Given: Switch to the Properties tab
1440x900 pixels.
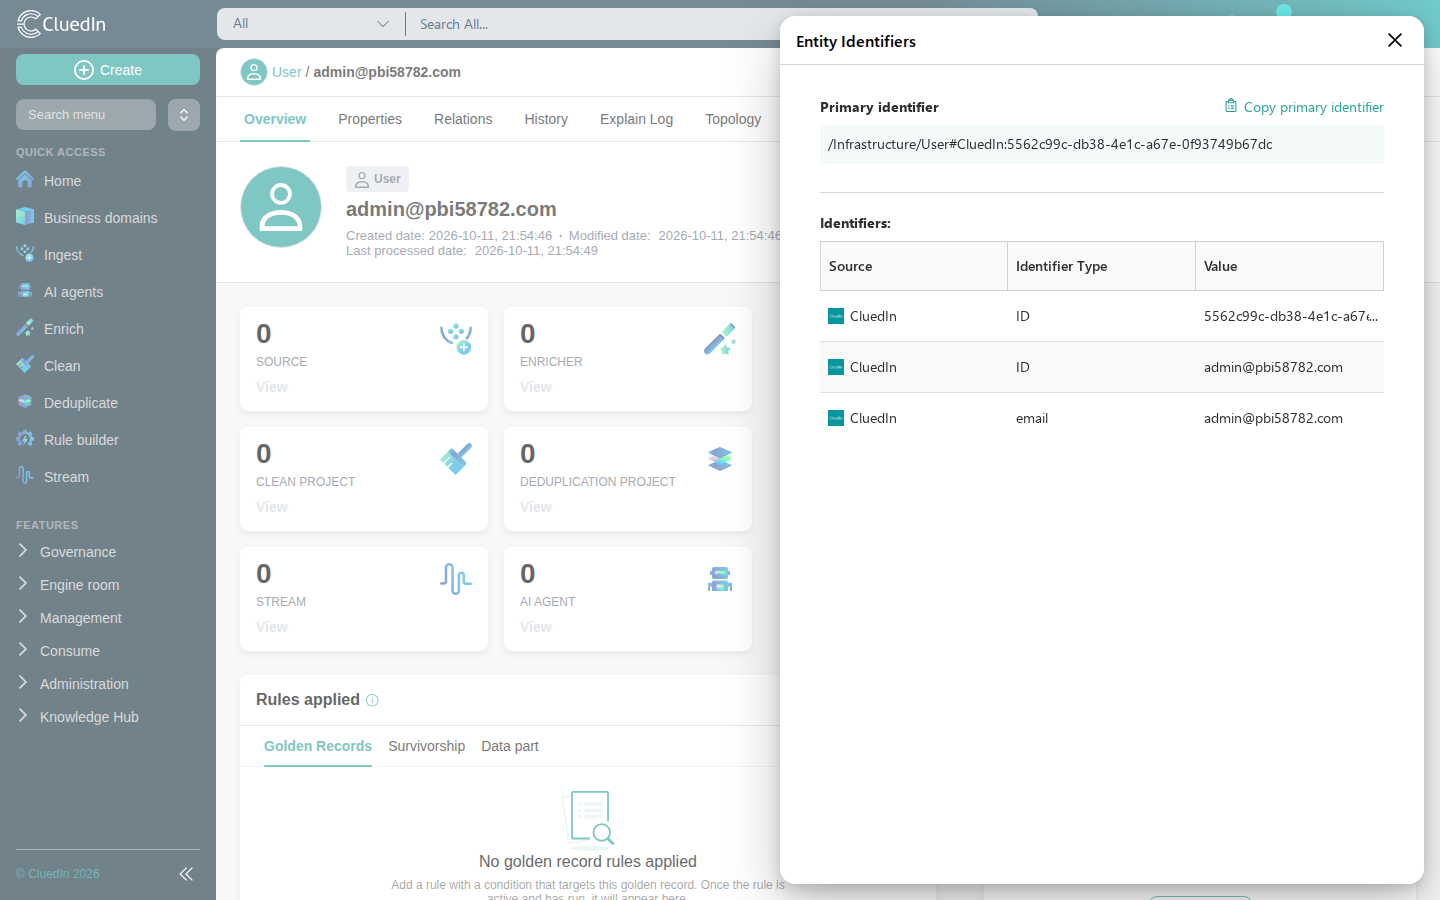Looking at the screenshot, I should coord(370,119).
